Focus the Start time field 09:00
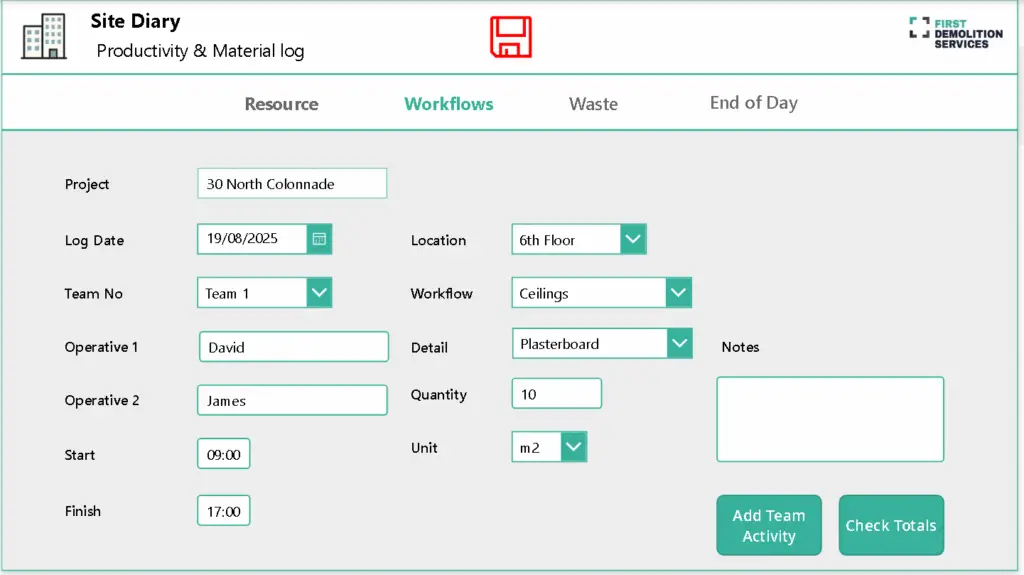 (x=223, y=454)
